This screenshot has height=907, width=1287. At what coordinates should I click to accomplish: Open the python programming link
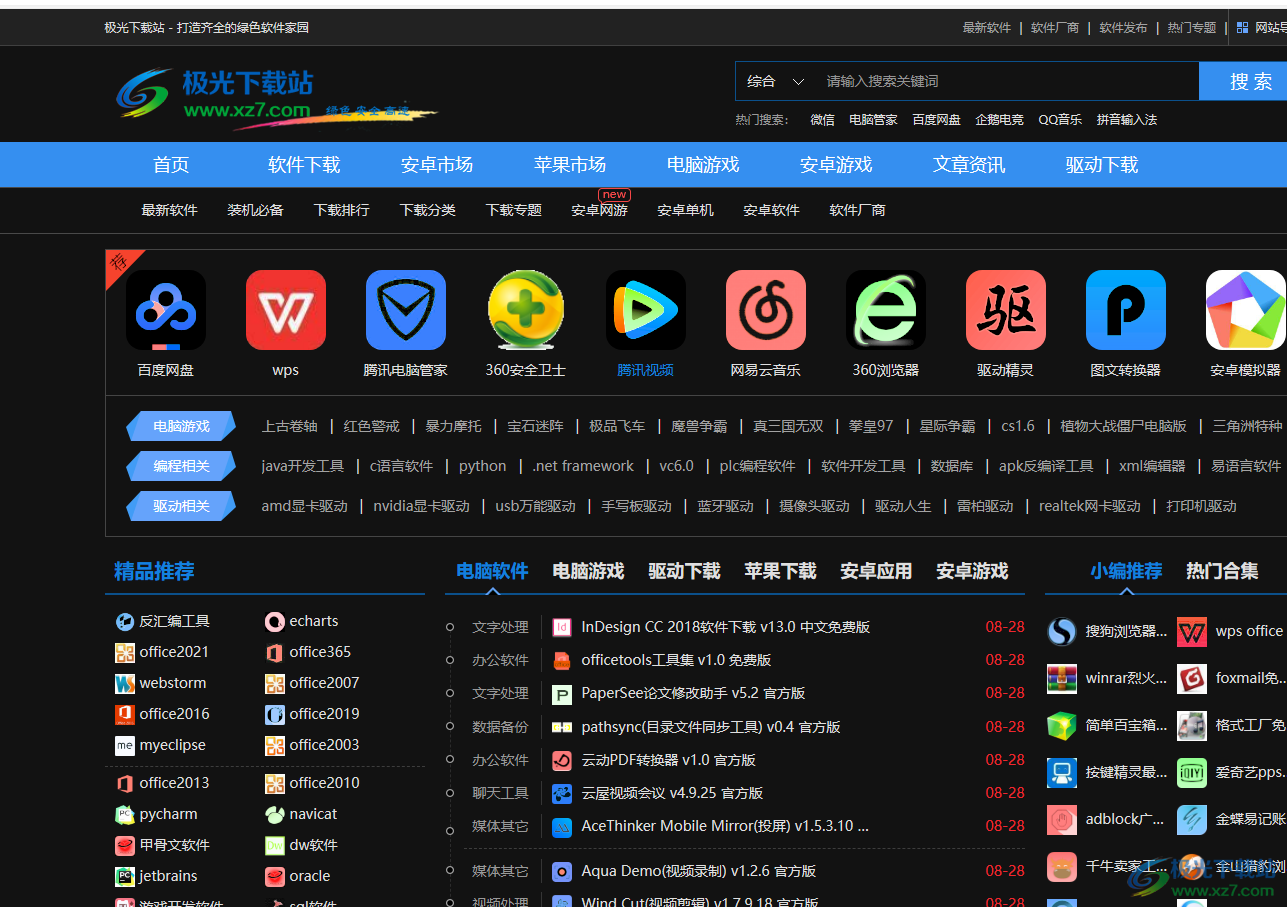pos(483,466)
